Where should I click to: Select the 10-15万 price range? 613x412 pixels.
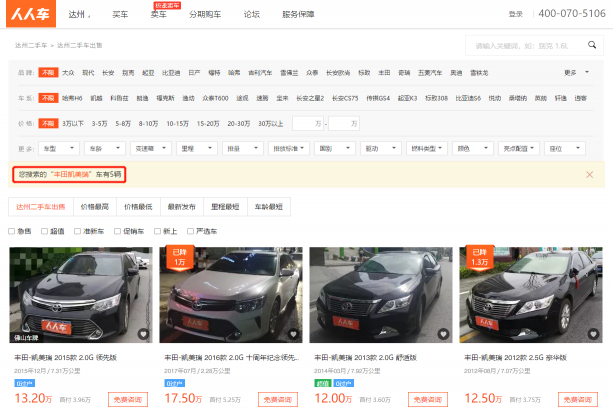point(177,124)
